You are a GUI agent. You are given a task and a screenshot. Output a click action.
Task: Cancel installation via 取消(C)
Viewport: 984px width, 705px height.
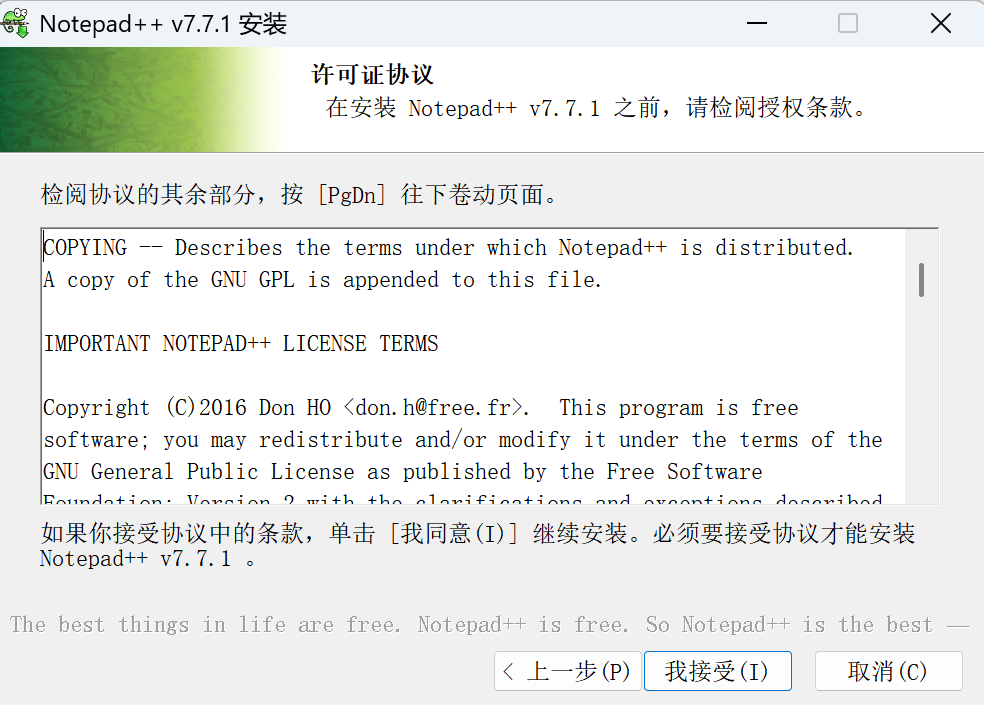tap(888, 671)
